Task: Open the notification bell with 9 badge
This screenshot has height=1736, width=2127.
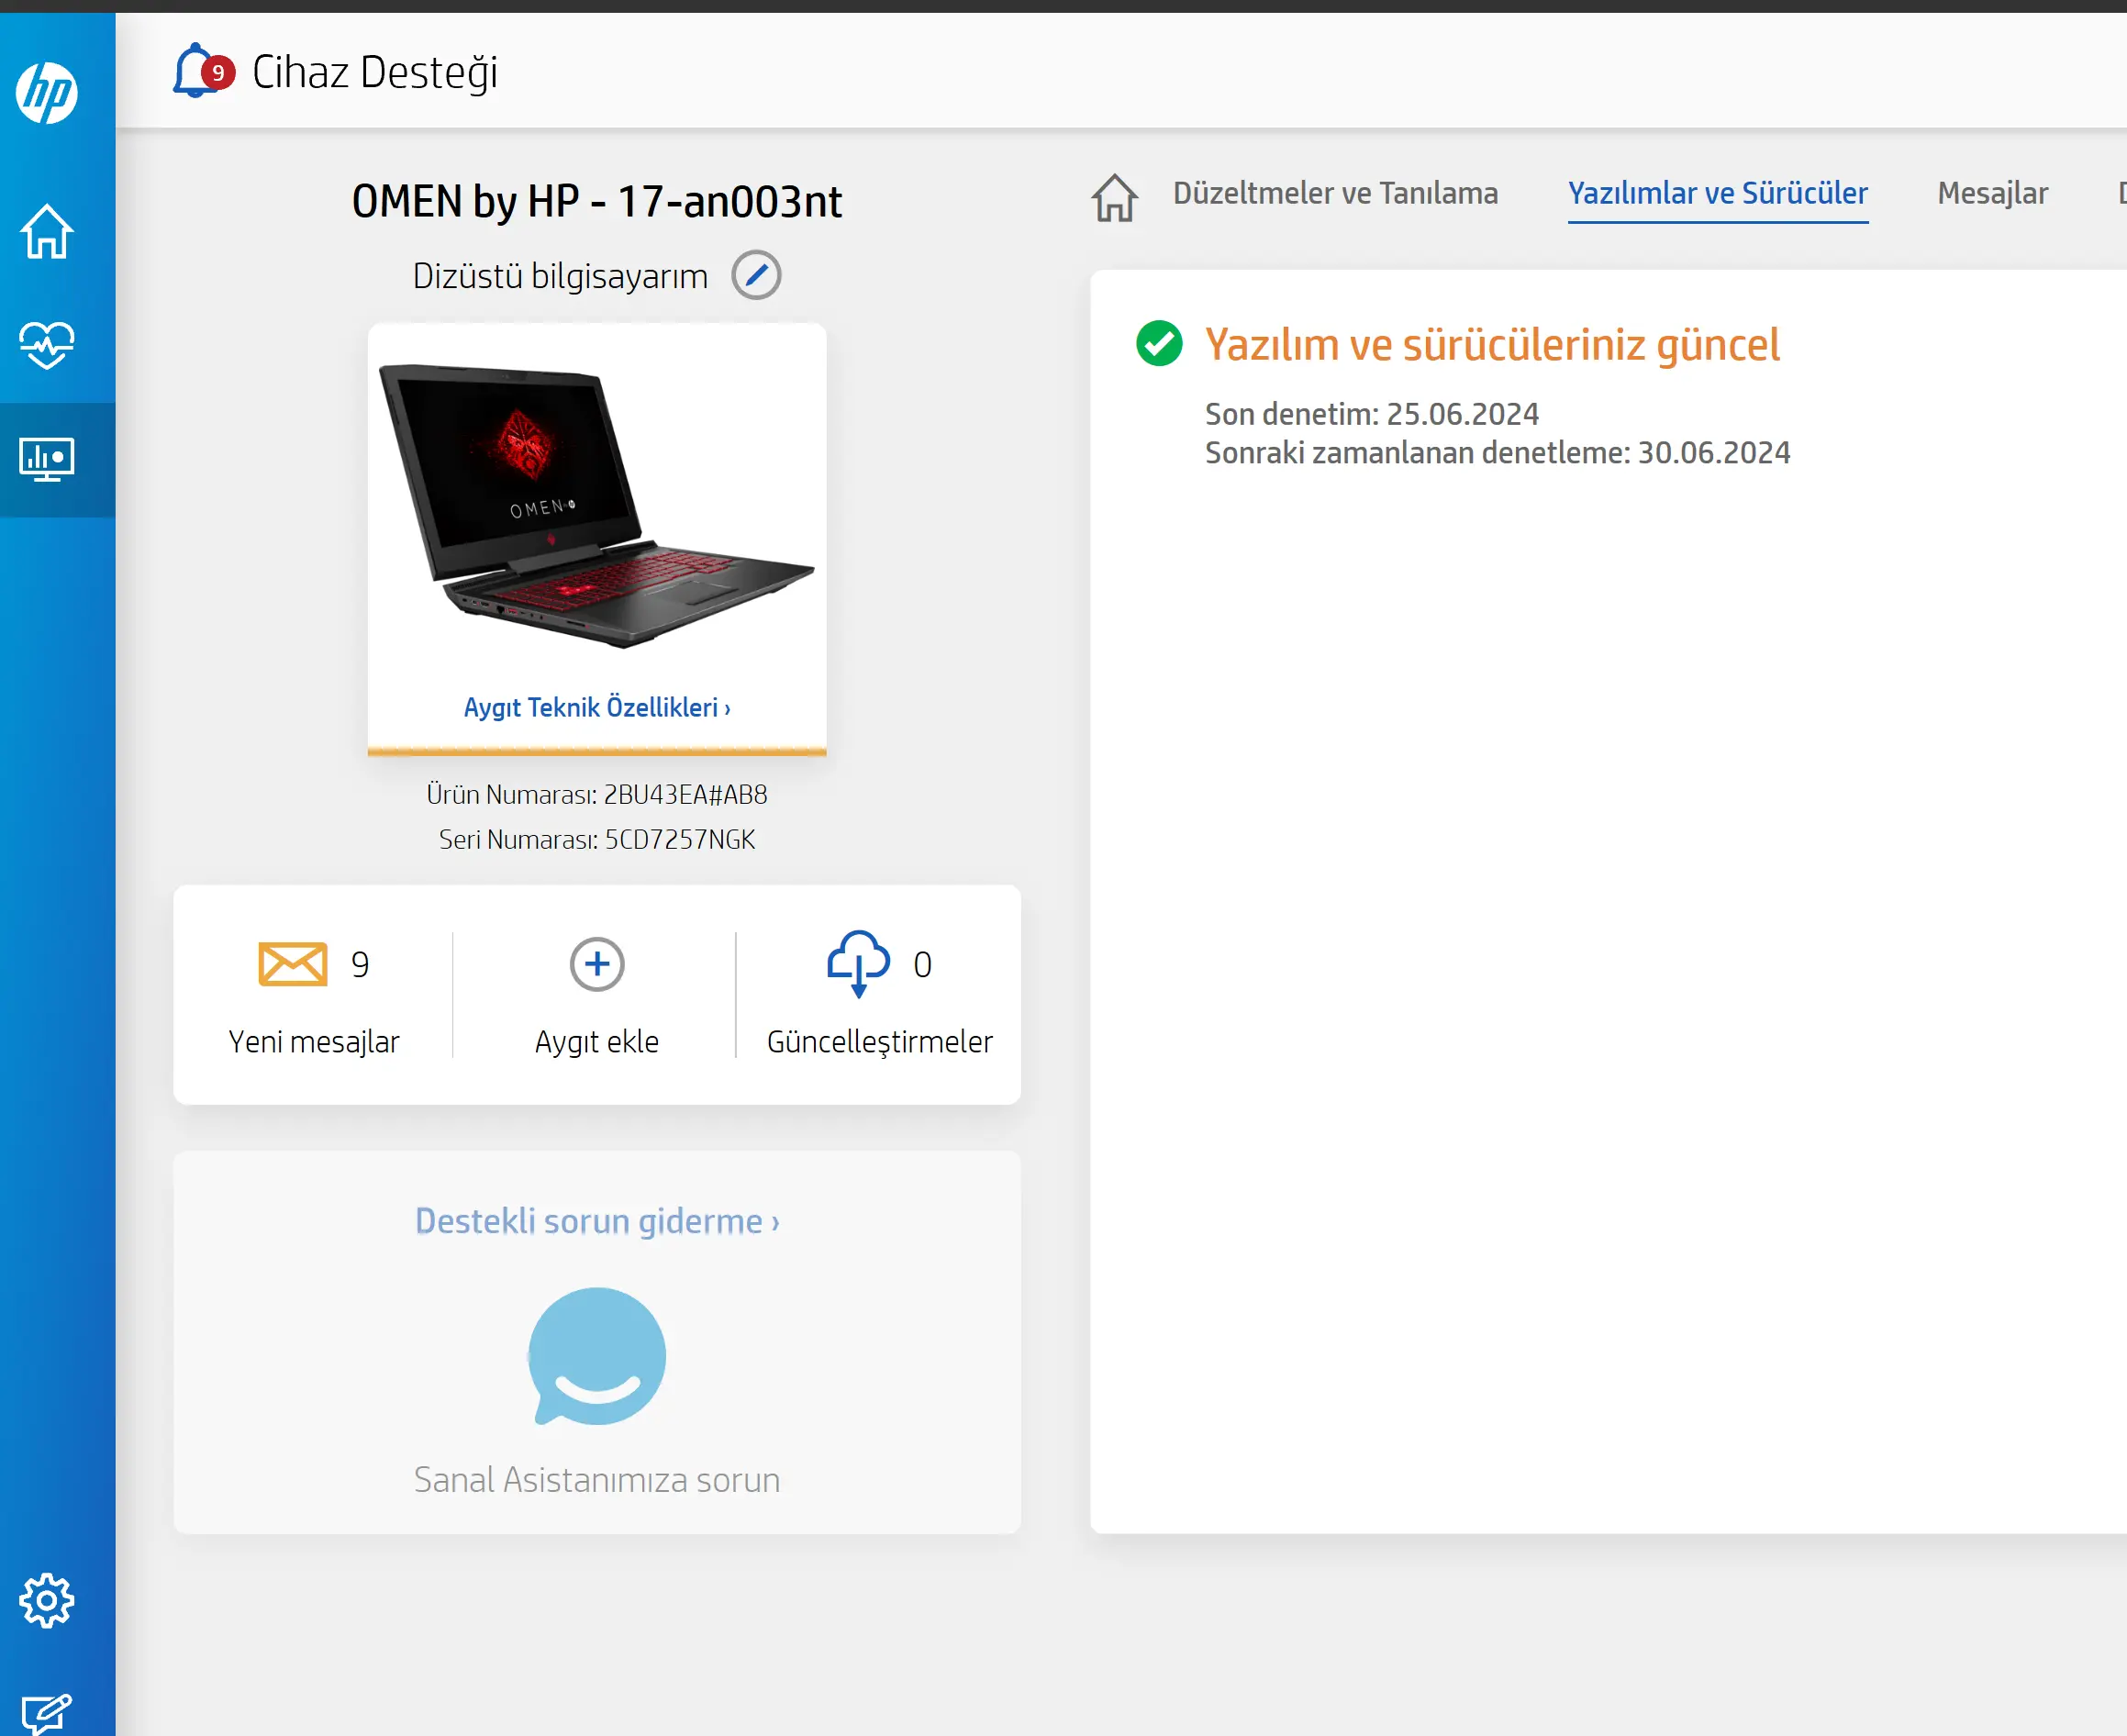Action: click(203, 71)
